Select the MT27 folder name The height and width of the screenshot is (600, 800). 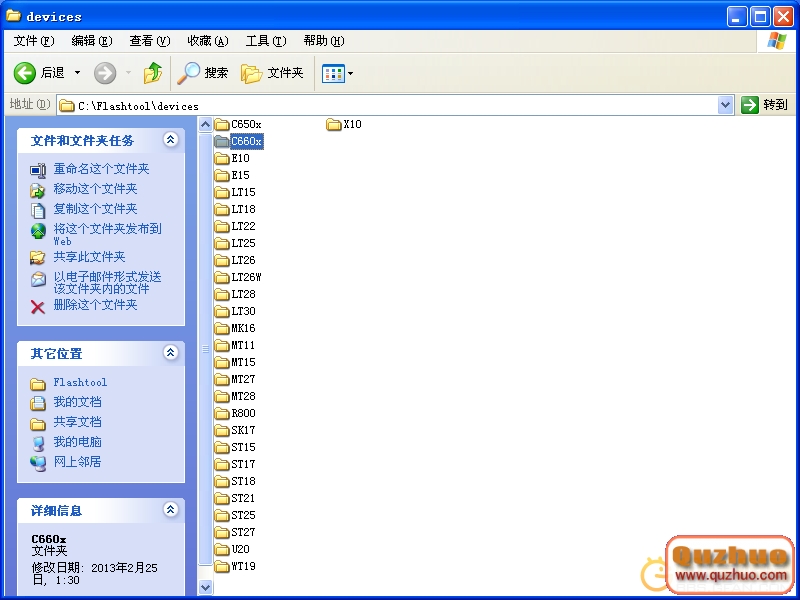click(243, 379)
